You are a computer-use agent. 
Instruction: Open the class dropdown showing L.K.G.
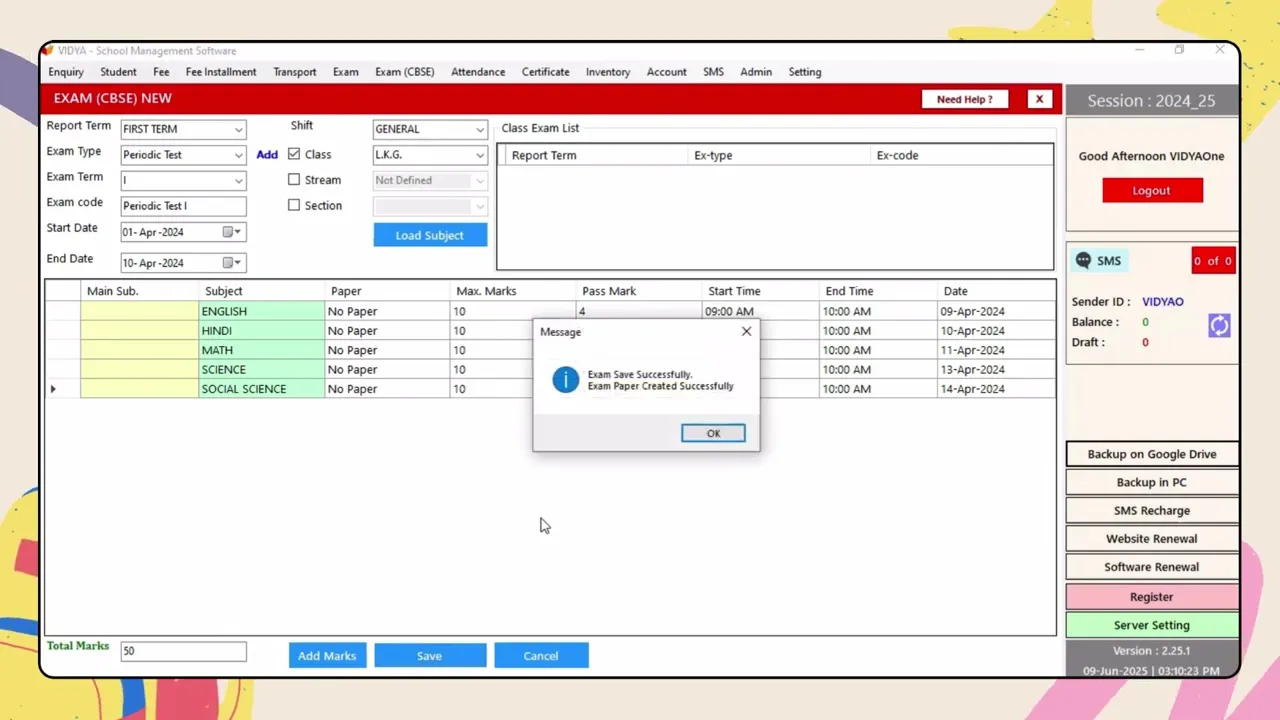click(430, 155)
